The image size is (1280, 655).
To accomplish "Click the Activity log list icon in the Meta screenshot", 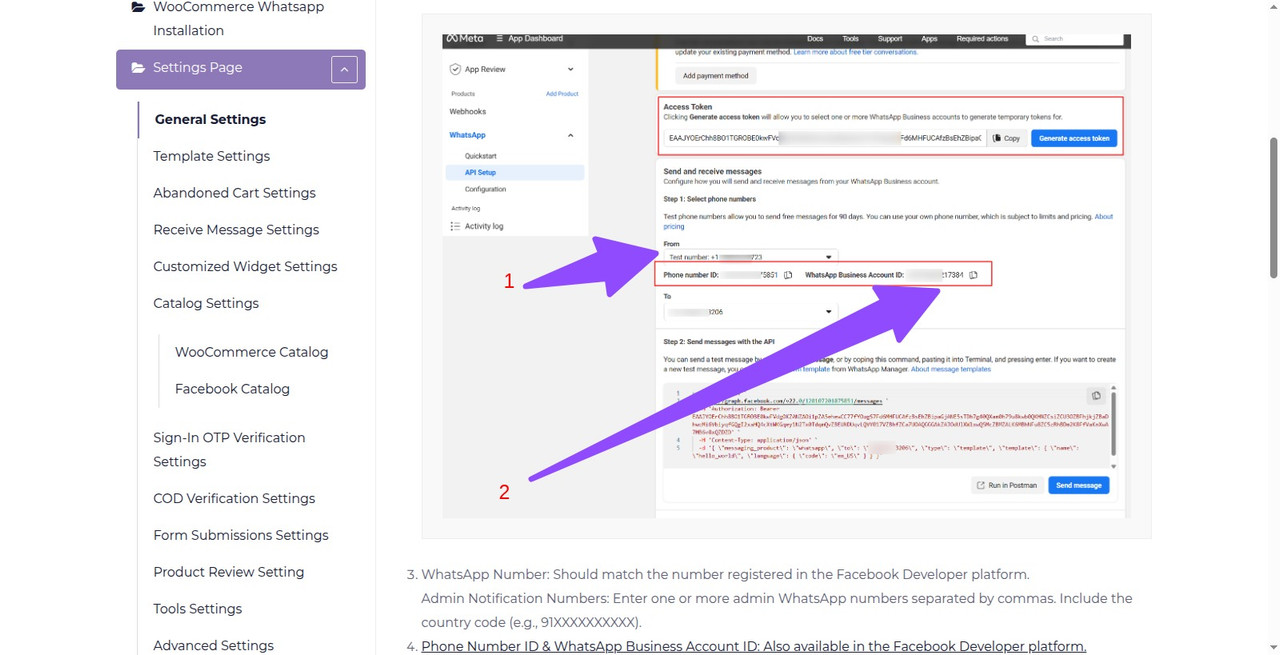I will (455, 226).
